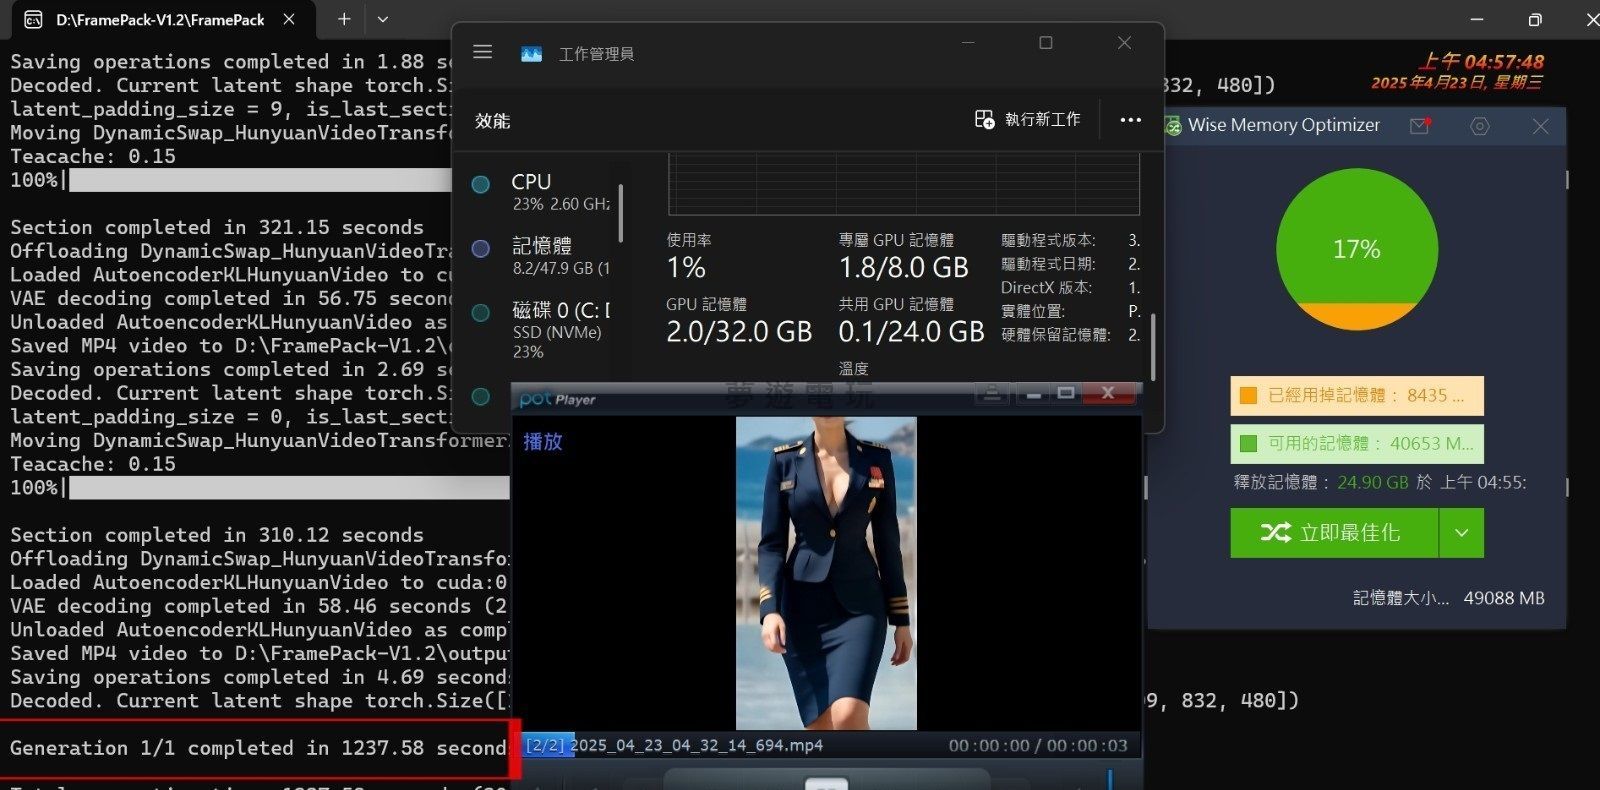Add a new terminal tab
1600x790 pixels.
pyautogui.click(x=344, y=19)
